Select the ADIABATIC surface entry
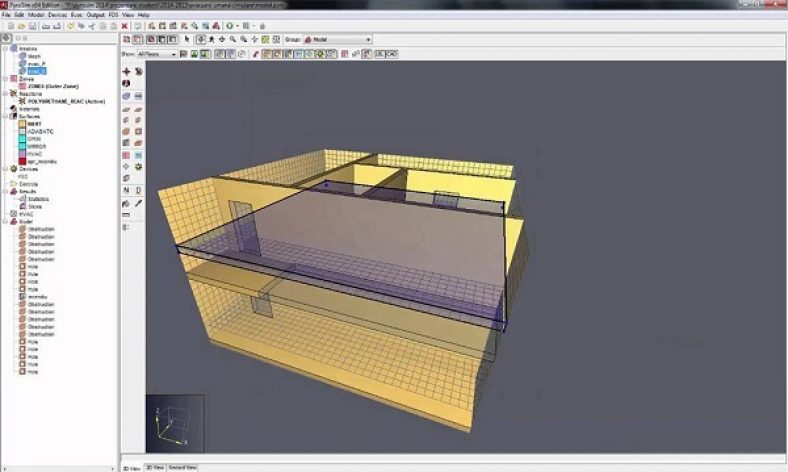788x472 pixels. (40, 131)
